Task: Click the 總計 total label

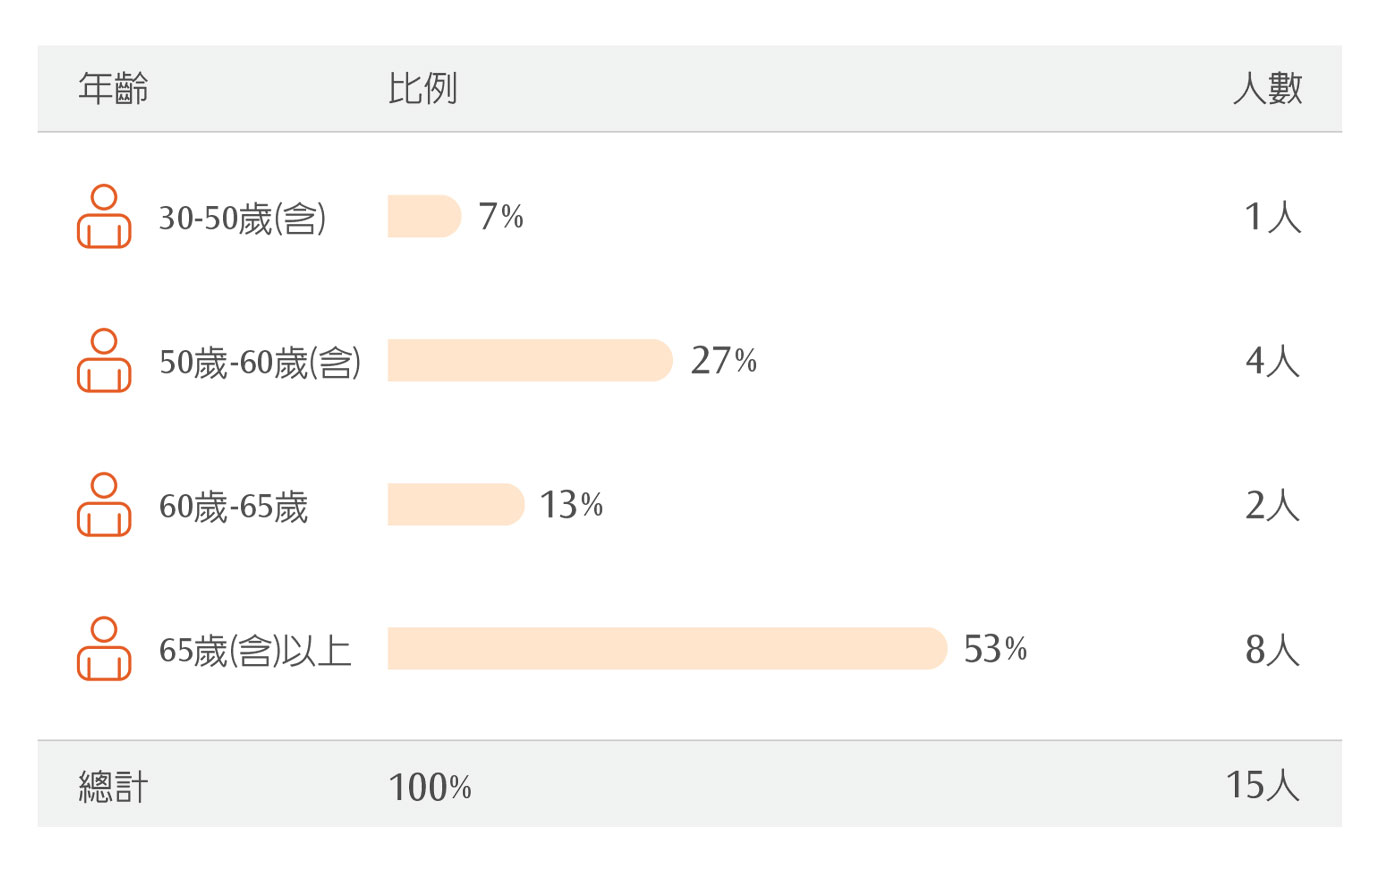Action: [x=114, y=787]
